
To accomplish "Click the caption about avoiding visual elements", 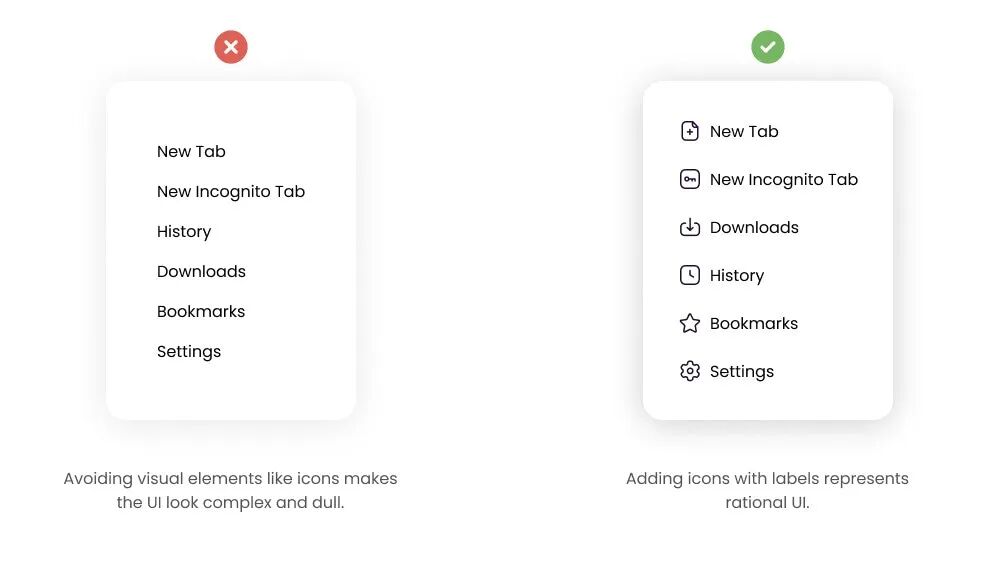I will (x=231, y=490).
